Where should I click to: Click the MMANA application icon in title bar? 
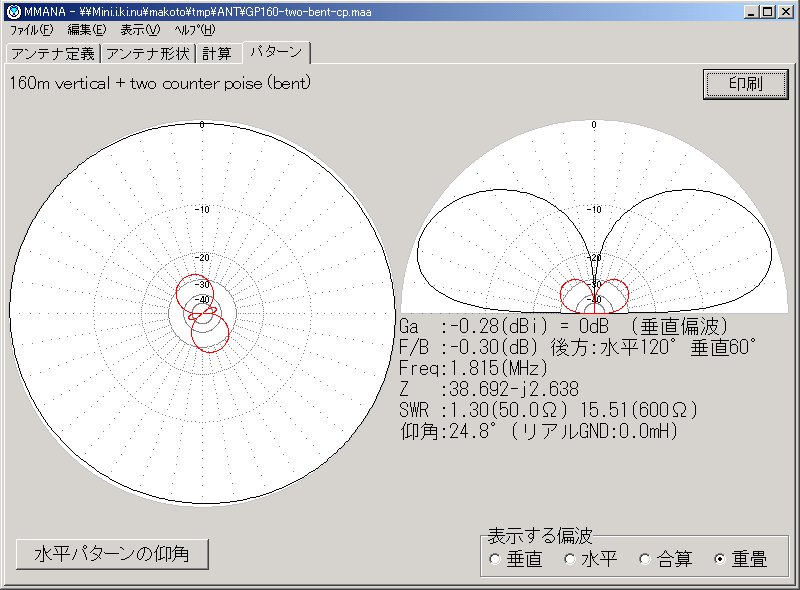click(12, 11)
